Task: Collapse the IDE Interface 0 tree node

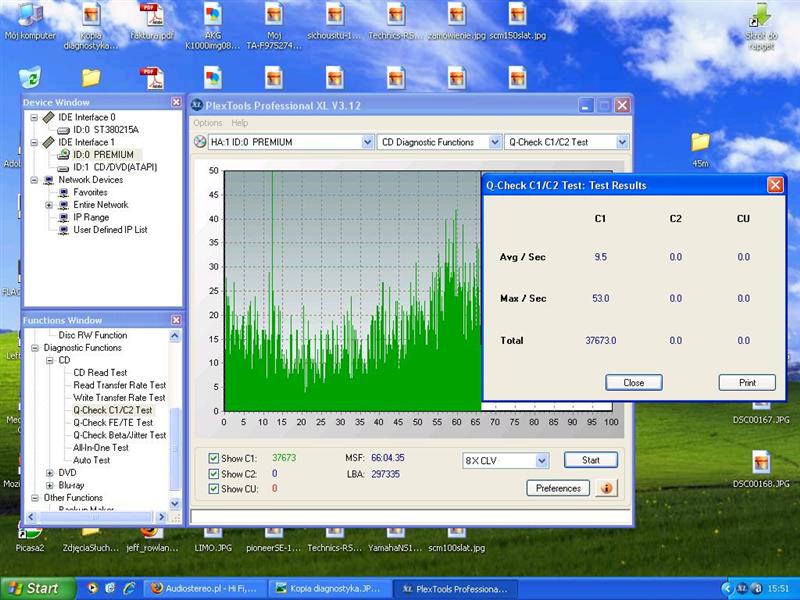Action: [x=34, y=117]
